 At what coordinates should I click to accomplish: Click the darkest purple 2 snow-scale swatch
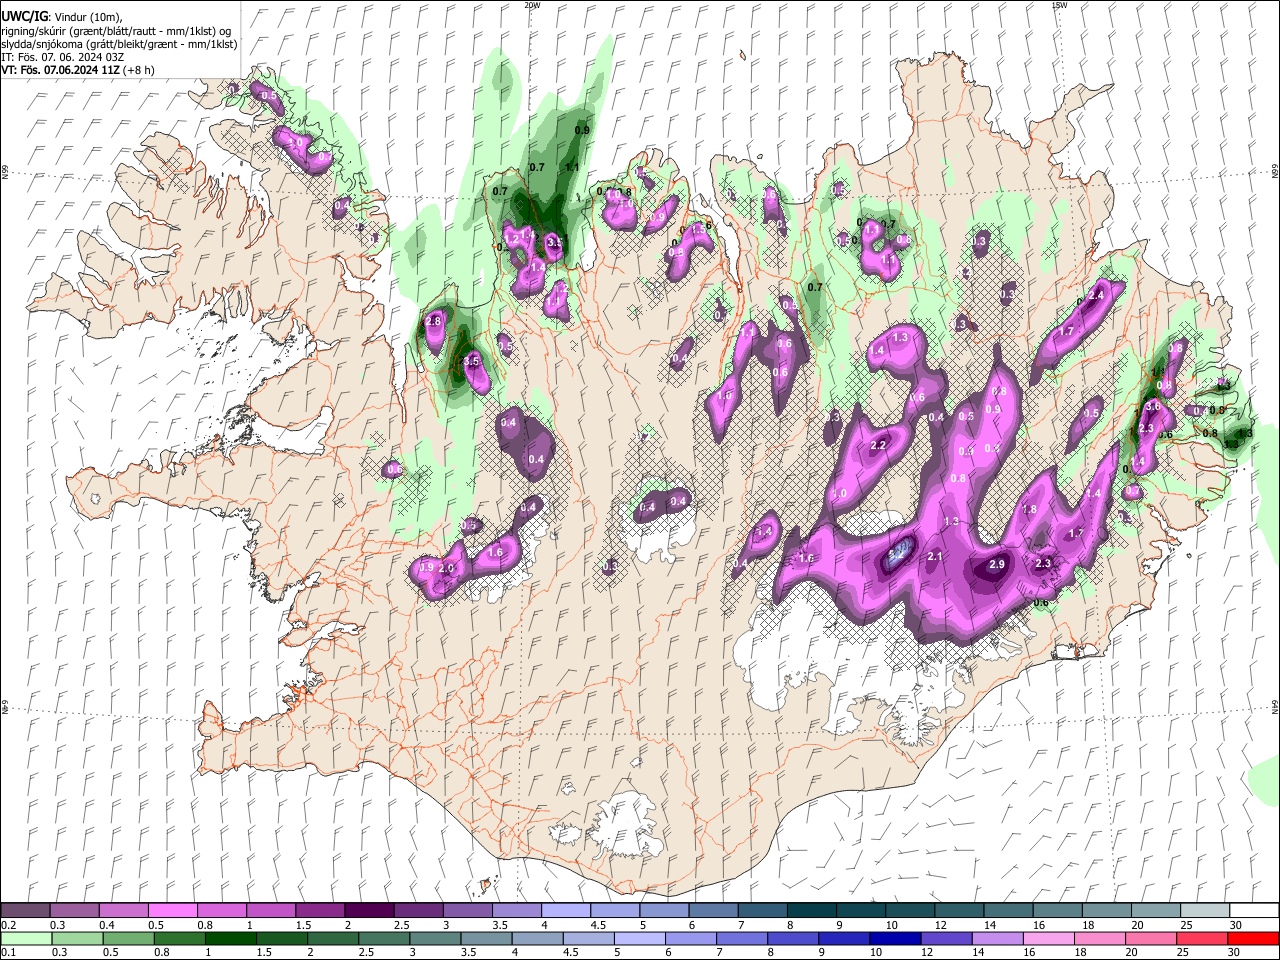368,911
